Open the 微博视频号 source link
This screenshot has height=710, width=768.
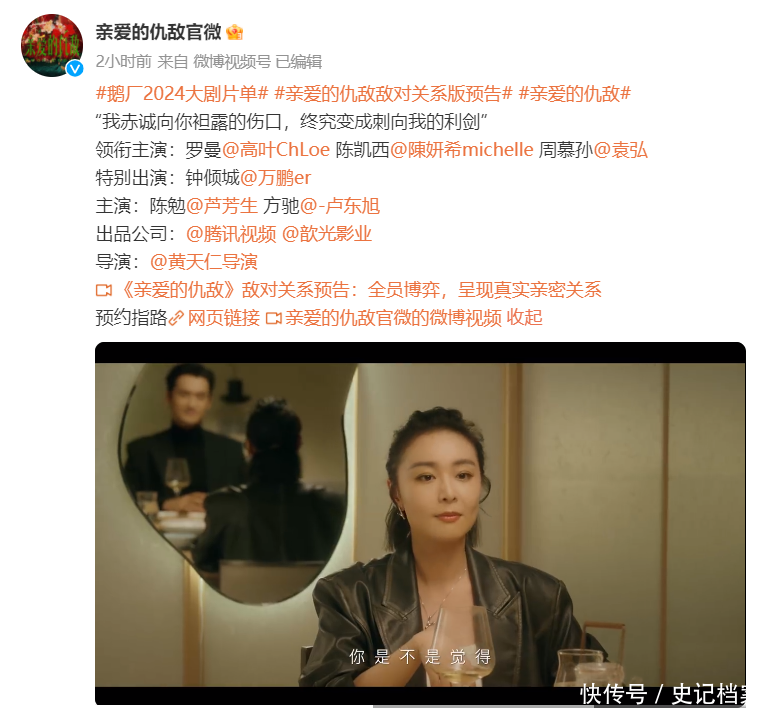coord(232,62)
